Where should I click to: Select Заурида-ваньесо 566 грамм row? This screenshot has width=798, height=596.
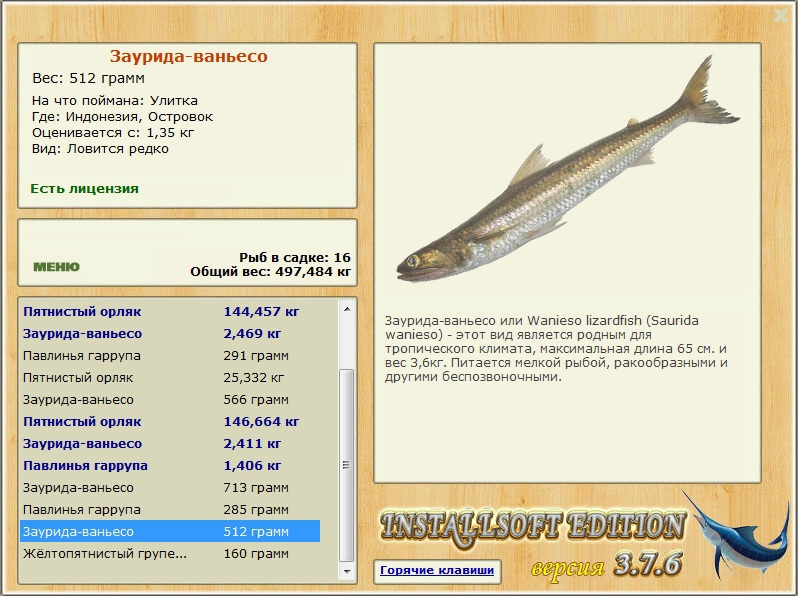coord(170,400)
